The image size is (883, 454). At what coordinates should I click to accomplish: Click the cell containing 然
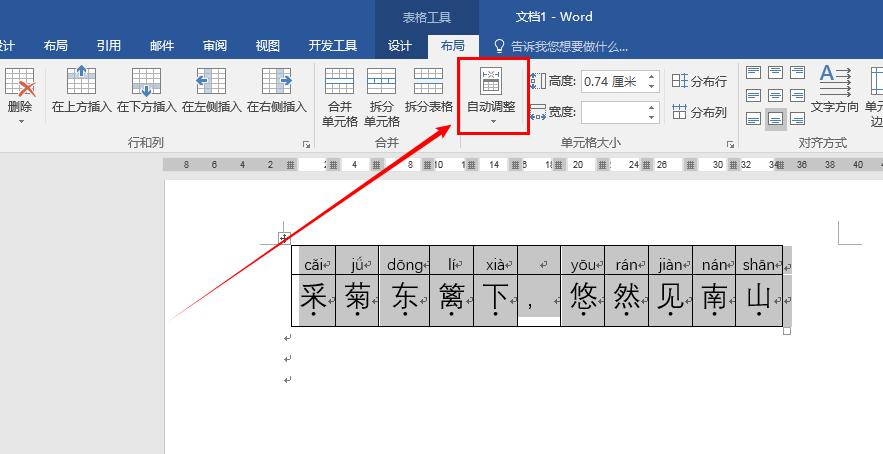tap(627, 300)
